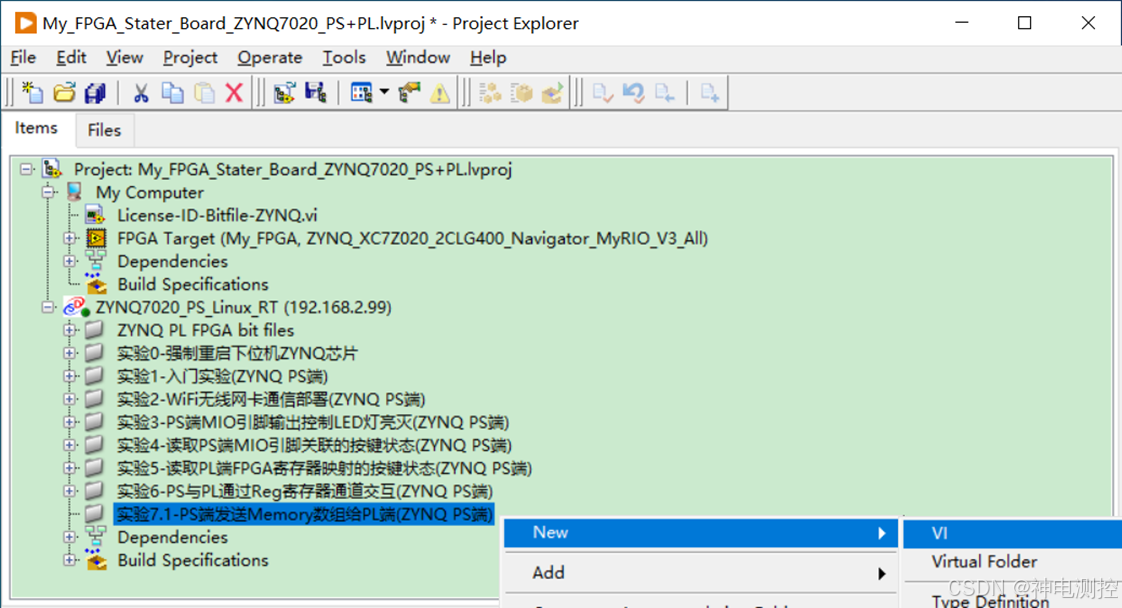Click the ZYNQ7020_PS_Linux_RT target status icon
1122x608 pixels.
tap(76, 308)
